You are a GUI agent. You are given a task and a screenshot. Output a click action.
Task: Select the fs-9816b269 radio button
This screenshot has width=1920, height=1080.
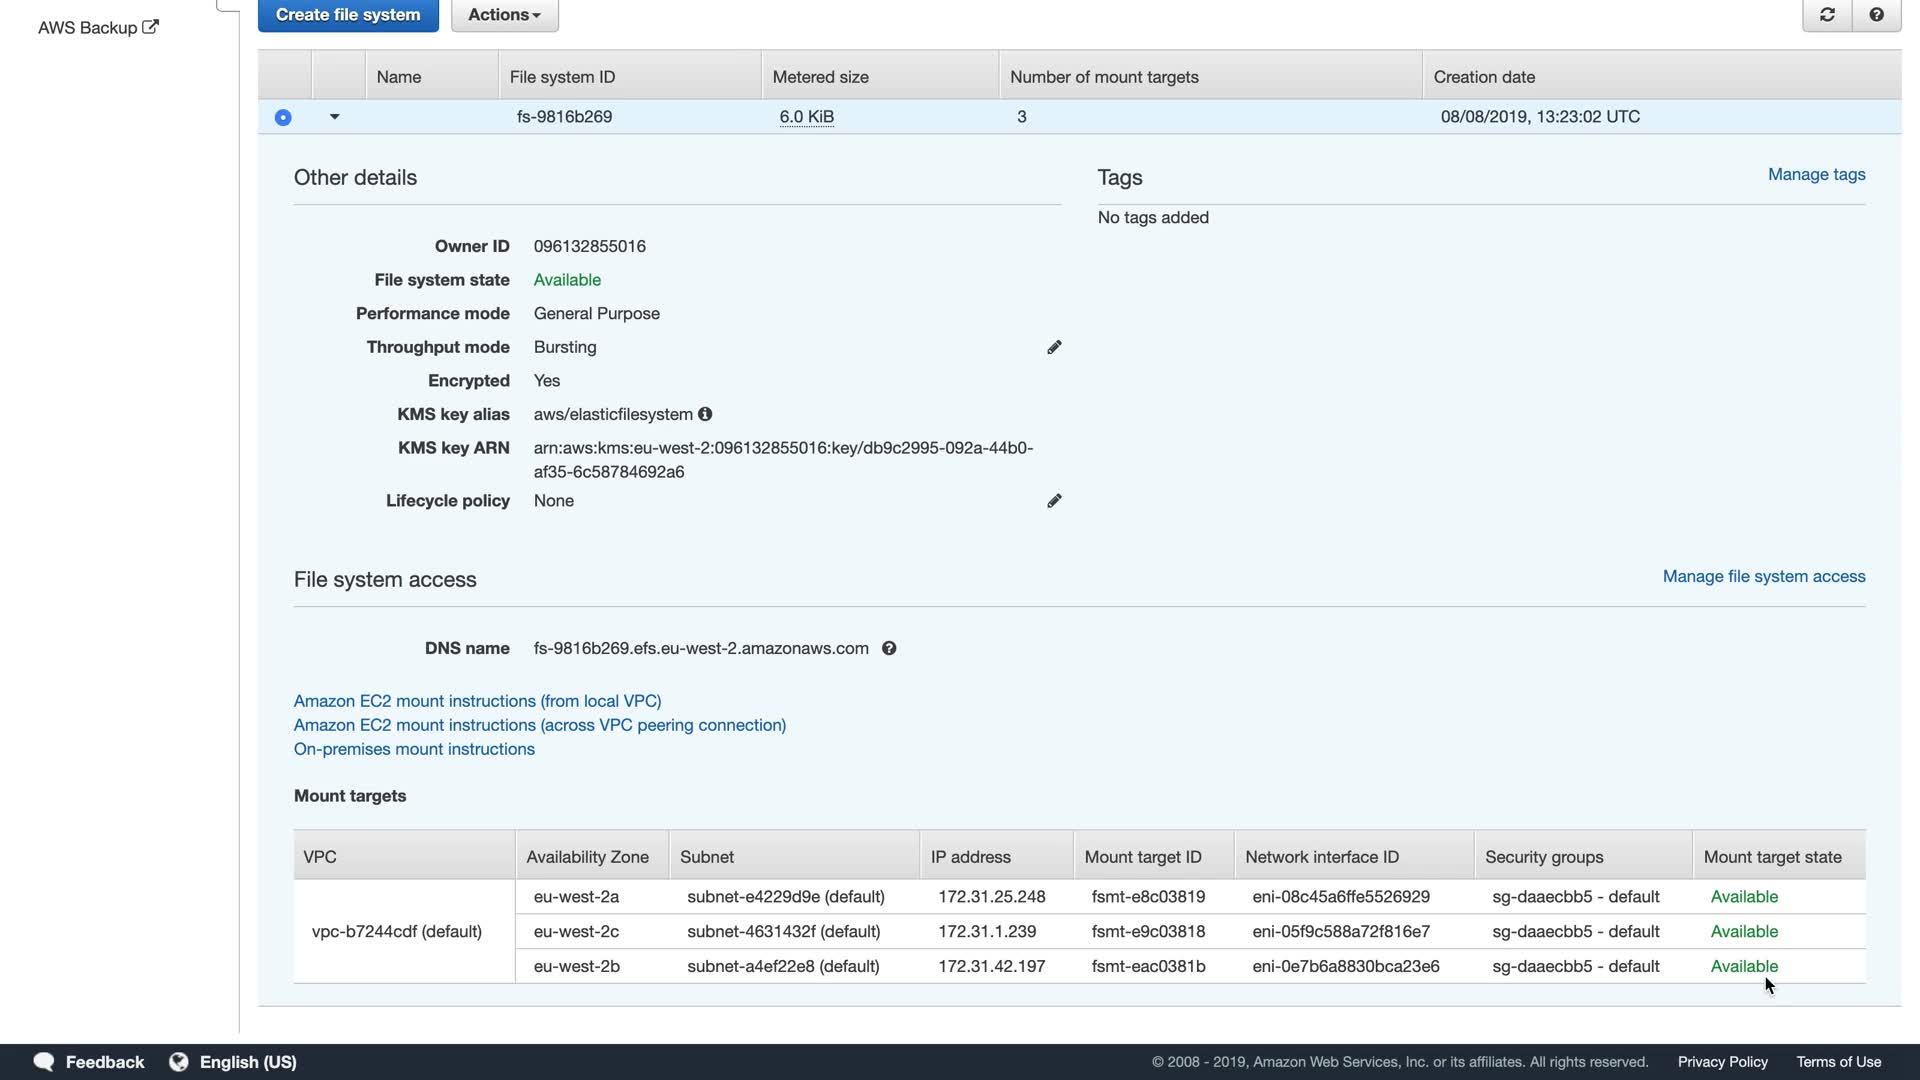pos(283,118)
